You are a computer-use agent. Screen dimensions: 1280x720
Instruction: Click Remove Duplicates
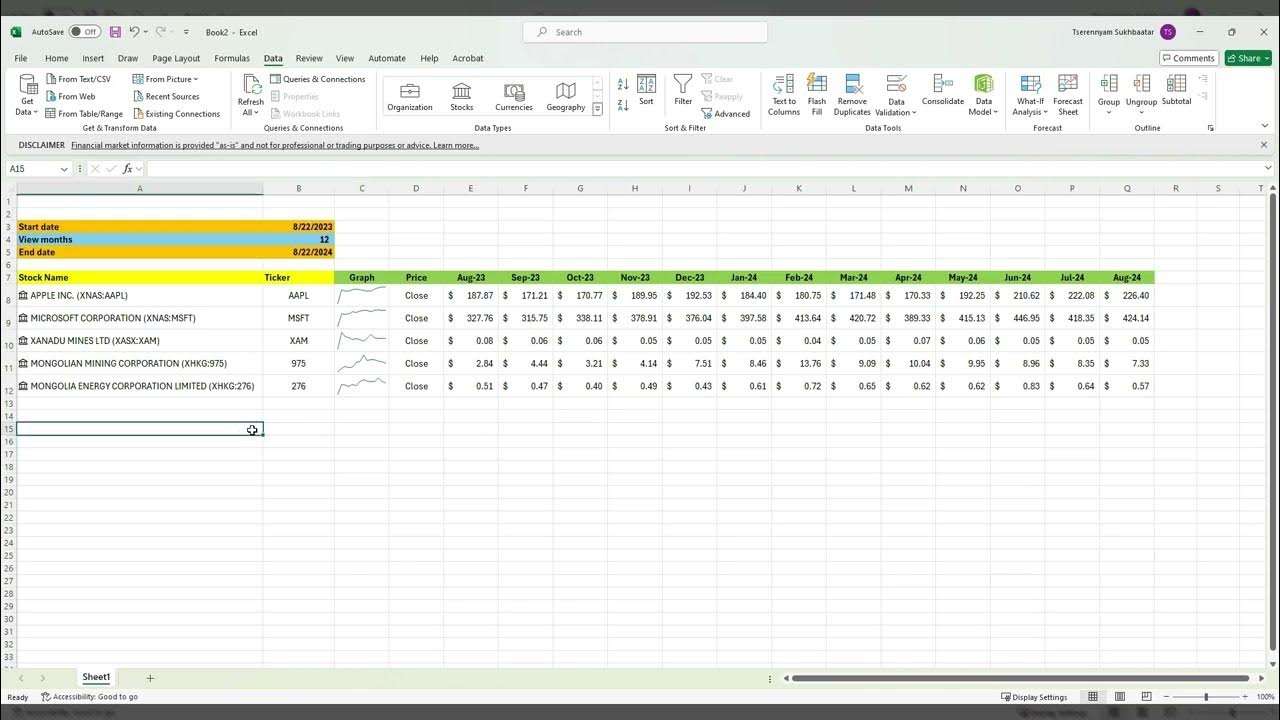pyautogui.click(x=852, y=95)
